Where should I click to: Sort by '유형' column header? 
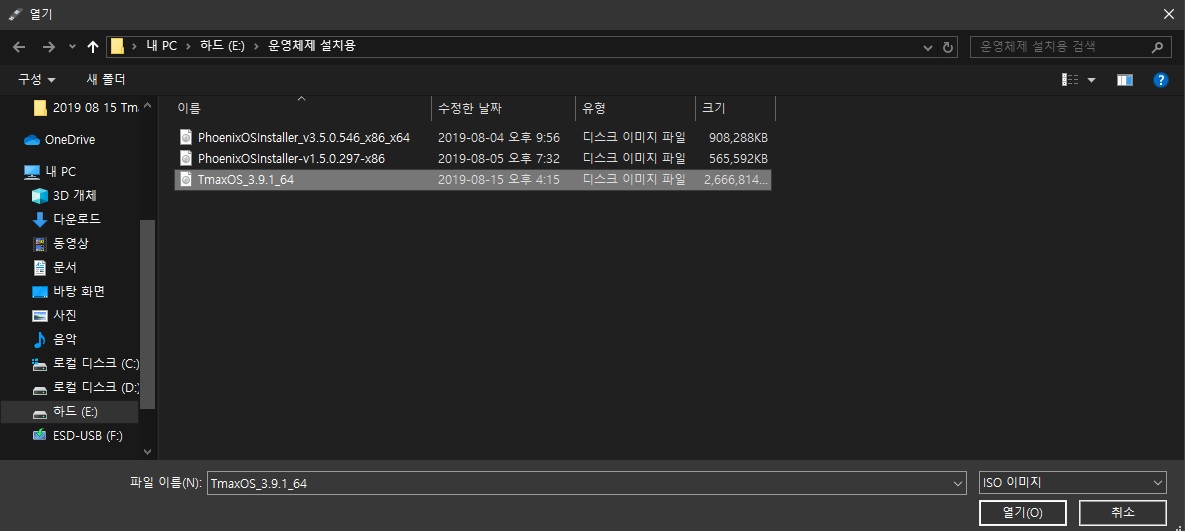point(636,109)
